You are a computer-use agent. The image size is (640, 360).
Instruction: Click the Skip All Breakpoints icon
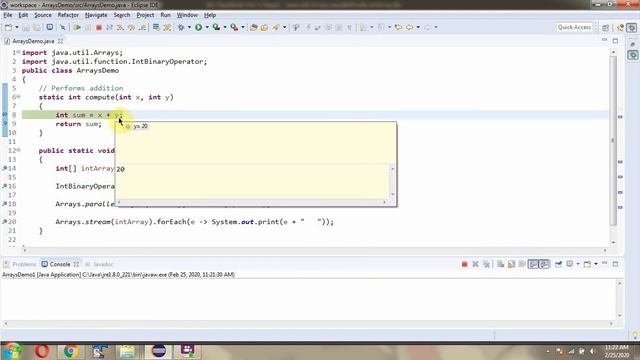(62, 27)
